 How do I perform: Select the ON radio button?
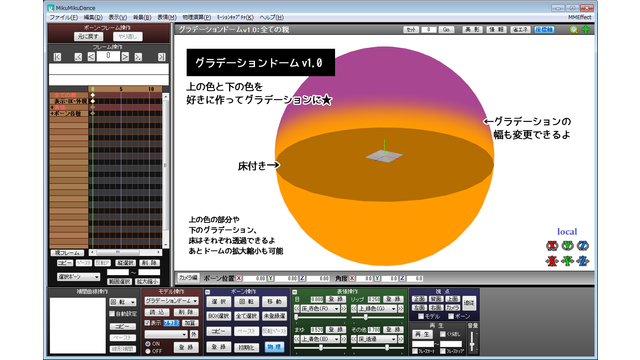tap(148, 344)
